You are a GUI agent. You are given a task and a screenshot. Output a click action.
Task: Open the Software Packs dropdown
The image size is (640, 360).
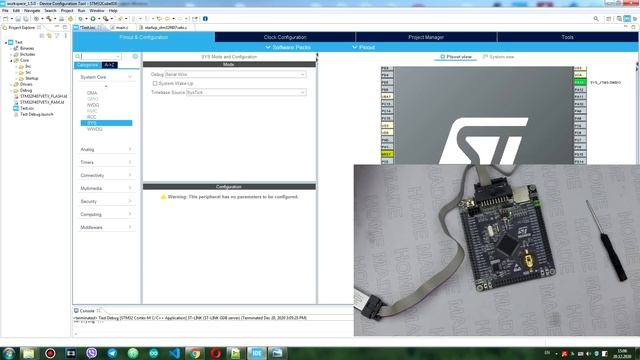[x=288, y=47]
